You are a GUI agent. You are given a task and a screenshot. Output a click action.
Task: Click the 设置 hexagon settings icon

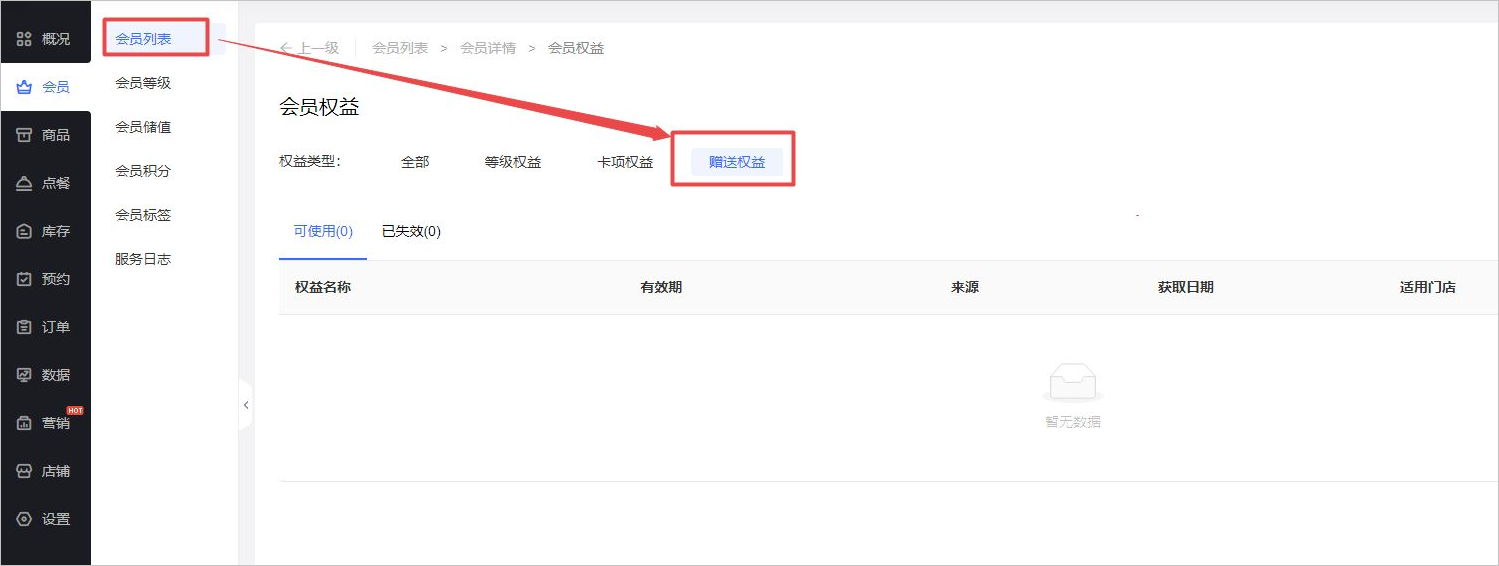pos(25,519)
